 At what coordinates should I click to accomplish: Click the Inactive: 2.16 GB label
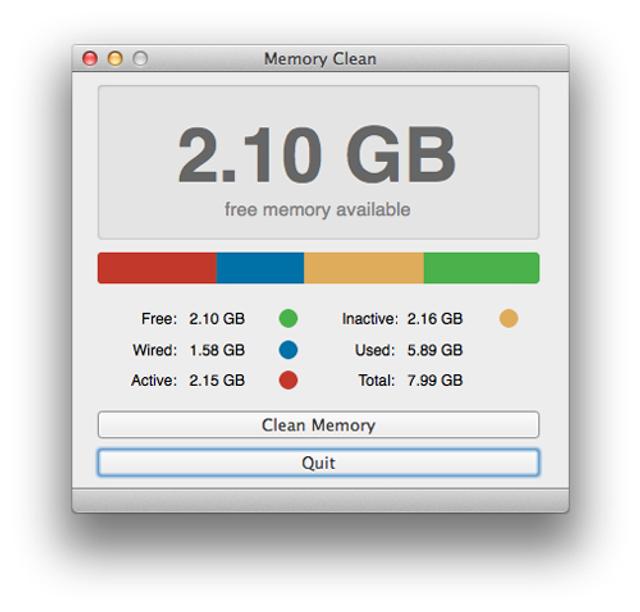point(402,319)
